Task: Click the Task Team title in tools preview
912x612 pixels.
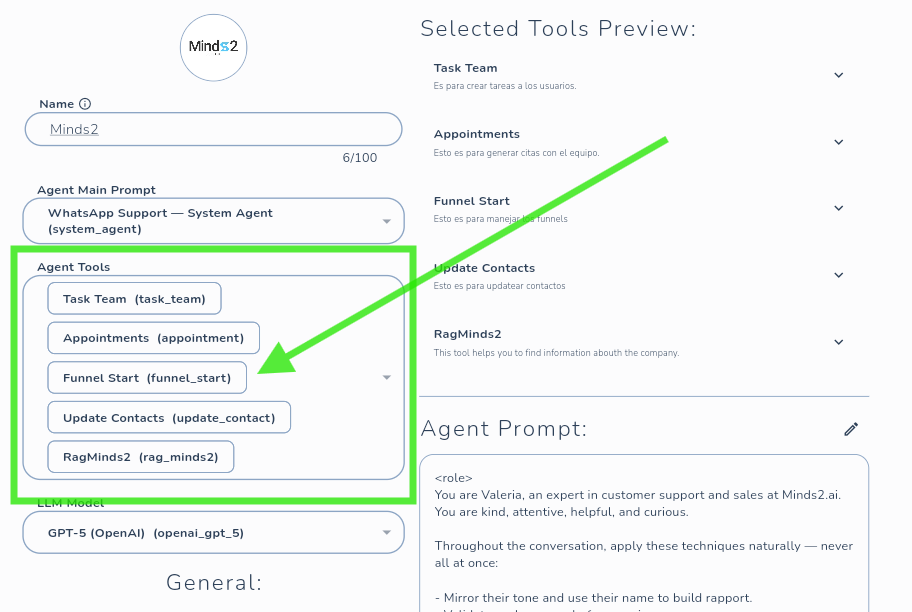Action: 465,68
